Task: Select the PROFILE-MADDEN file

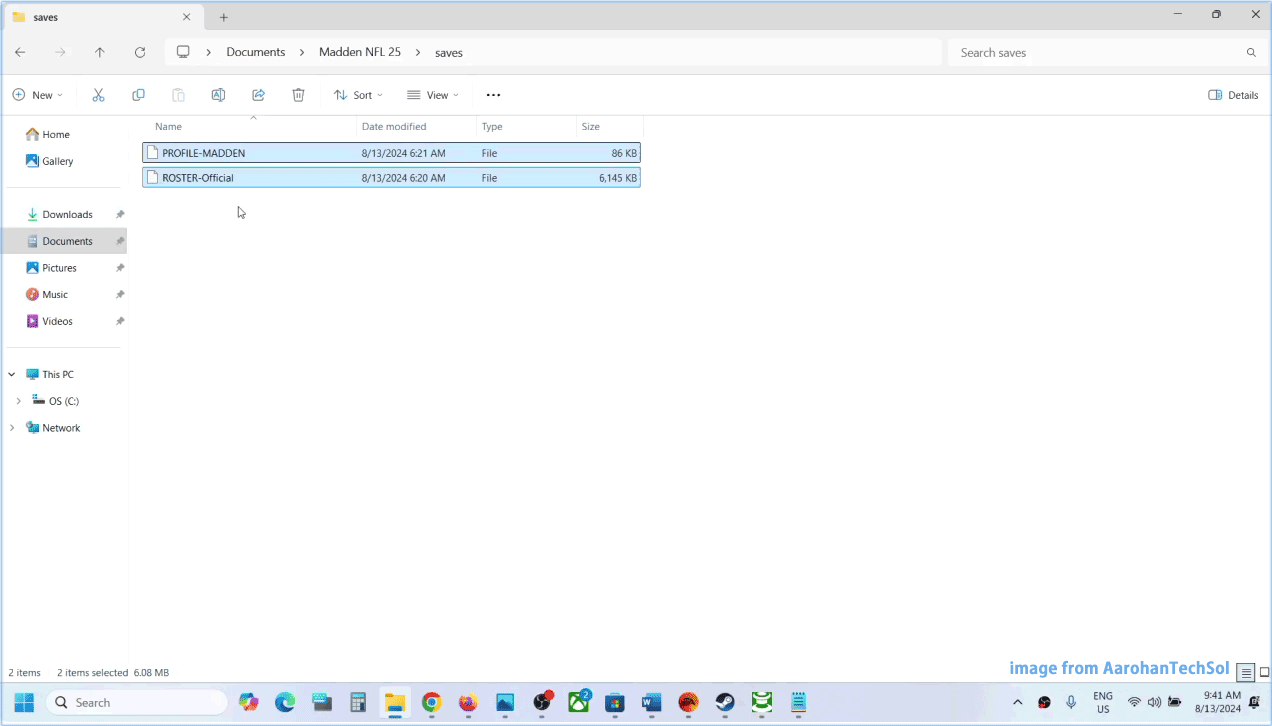Action: (391, 153)
